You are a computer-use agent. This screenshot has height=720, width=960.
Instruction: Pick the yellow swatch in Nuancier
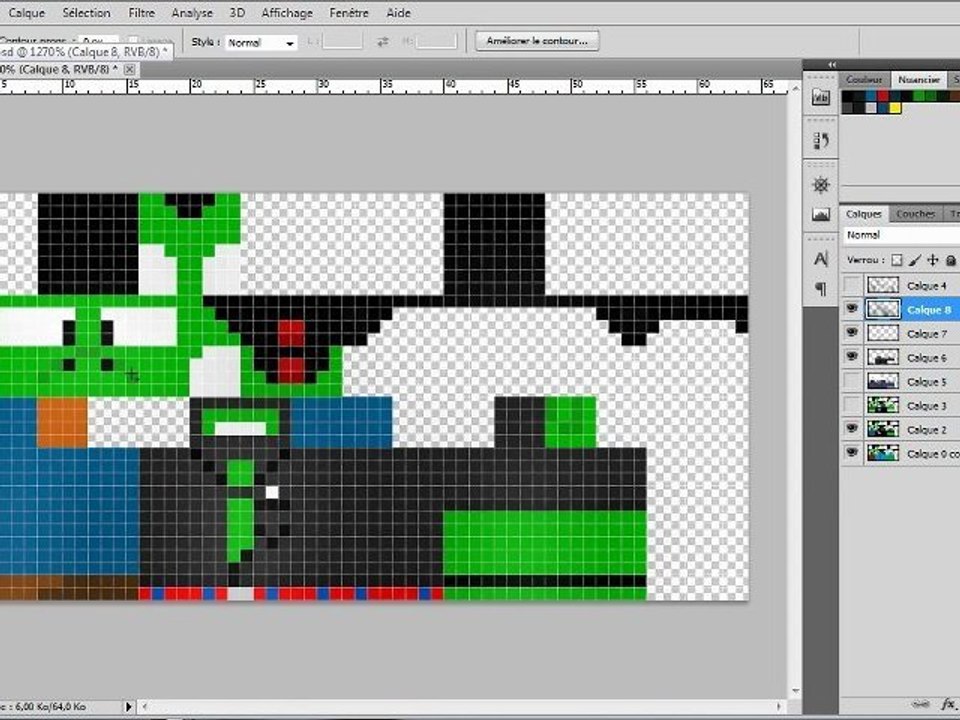[x=895, y=108]
